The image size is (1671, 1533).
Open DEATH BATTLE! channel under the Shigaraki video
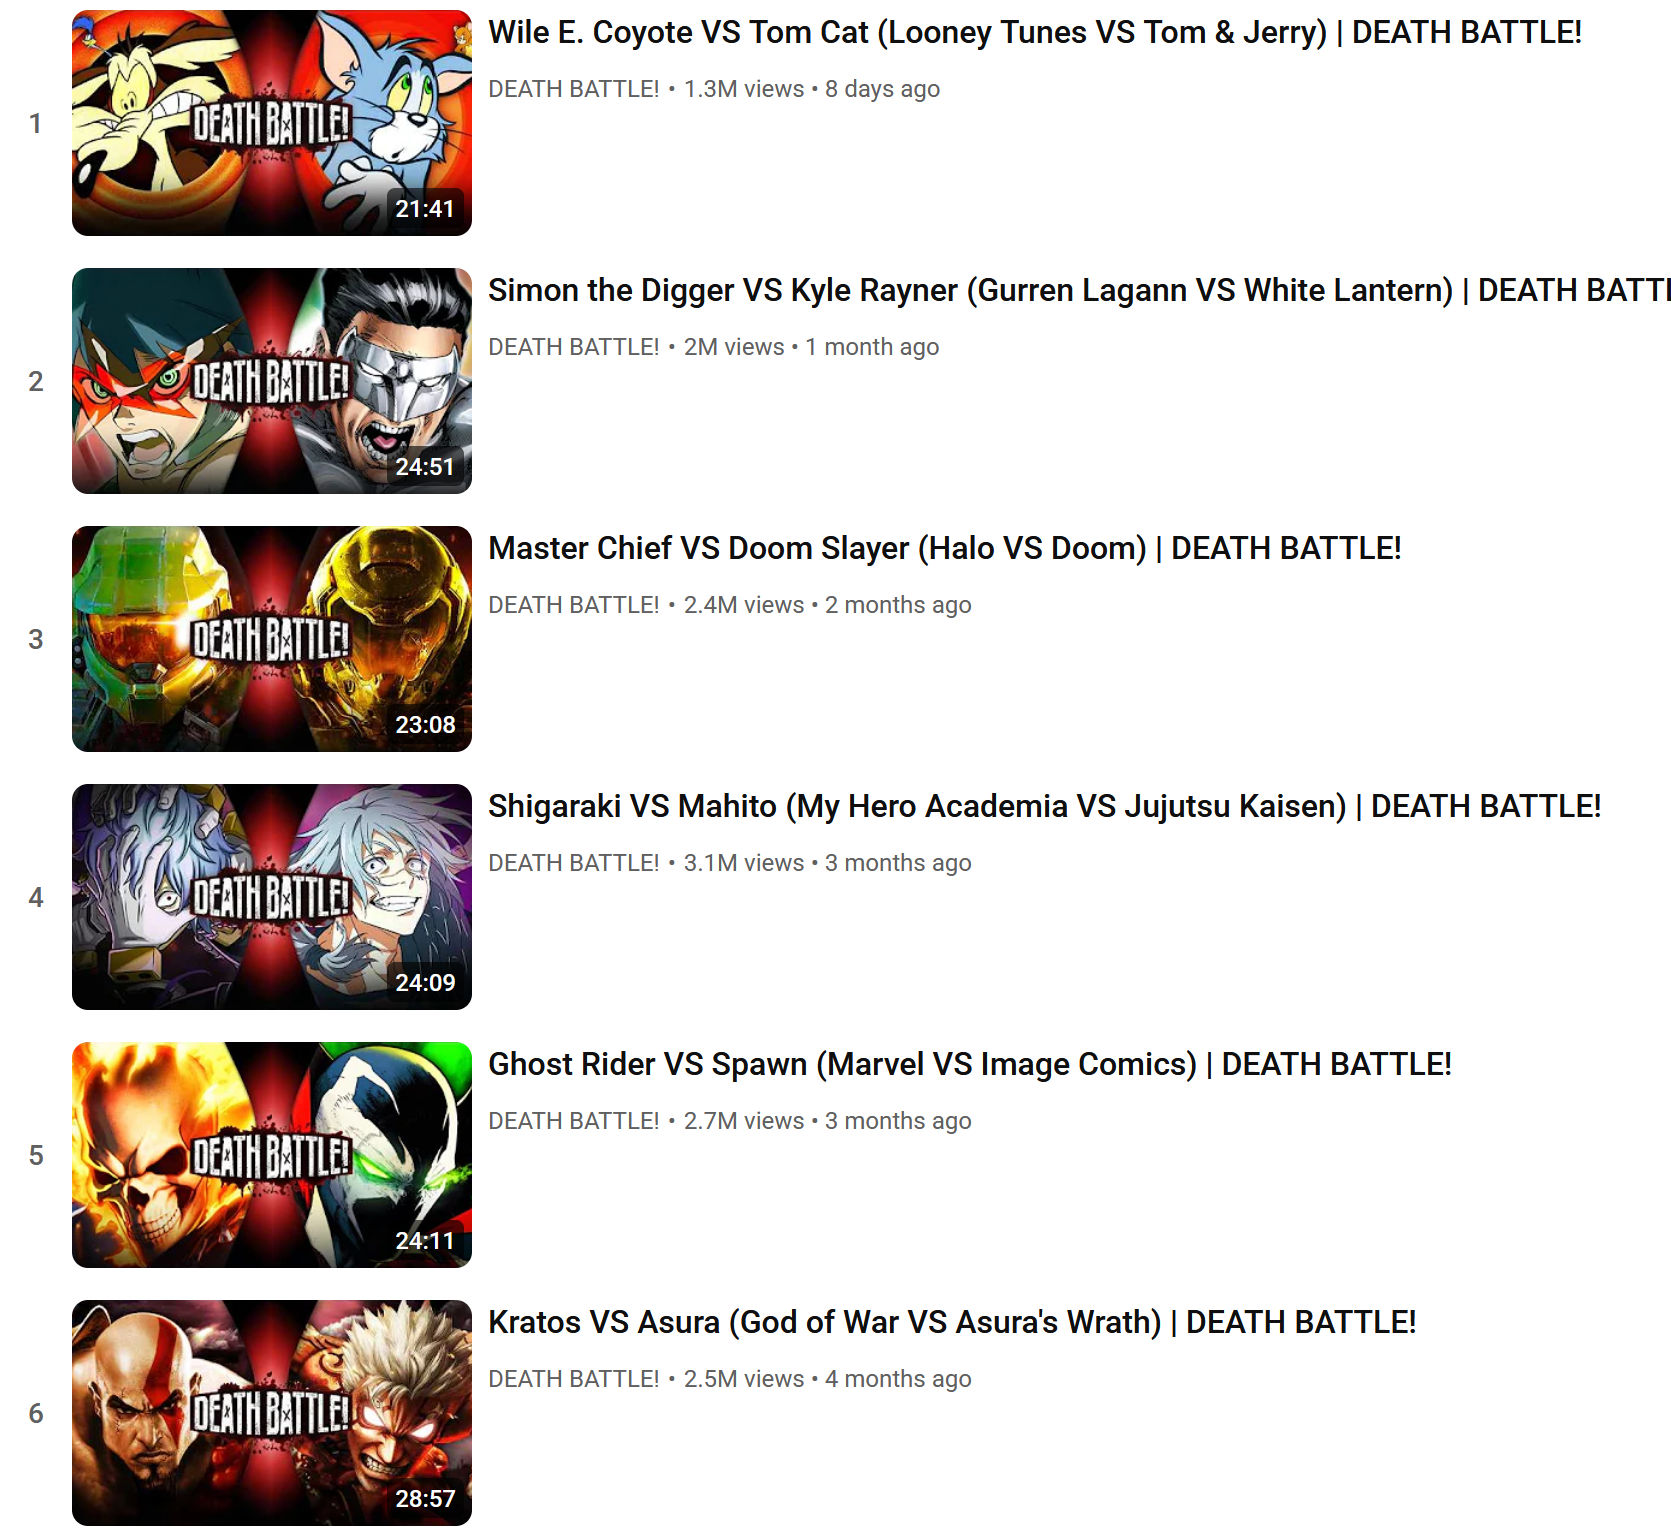pyautogui.click(x=574, y=863)
